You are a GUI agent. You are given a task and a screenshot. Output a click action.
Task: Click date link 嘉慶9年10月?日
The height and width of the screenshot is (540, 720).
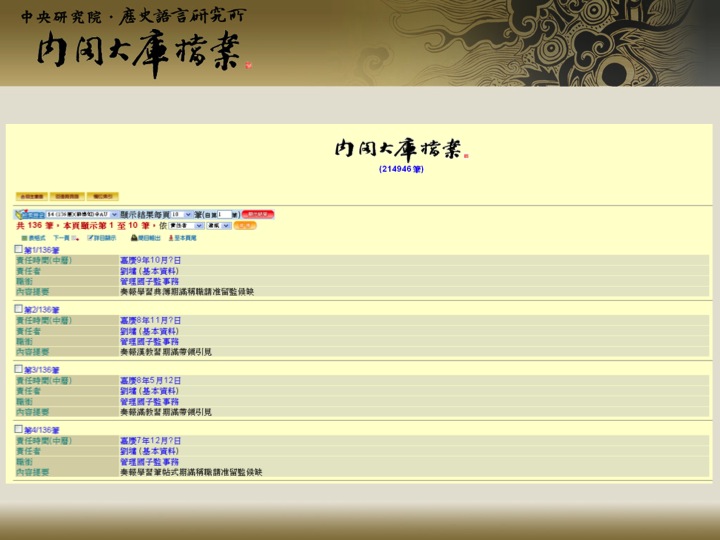151,260
